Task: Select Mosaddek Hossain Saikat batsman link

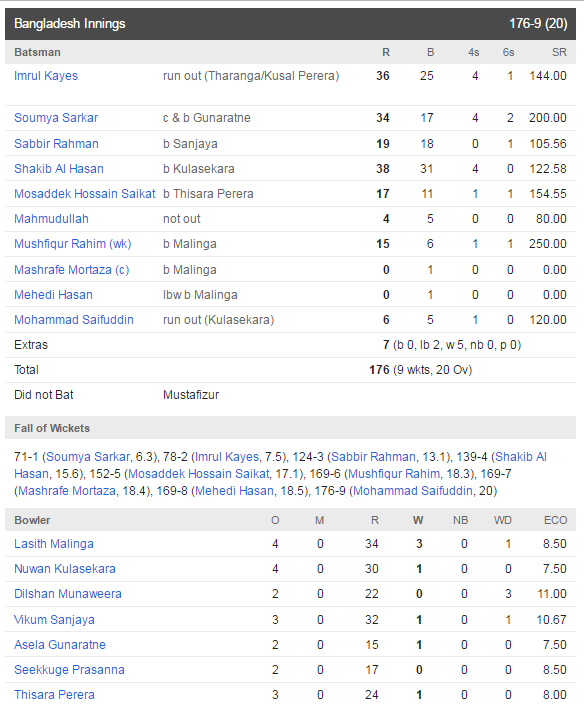Action: pos(85,193)
